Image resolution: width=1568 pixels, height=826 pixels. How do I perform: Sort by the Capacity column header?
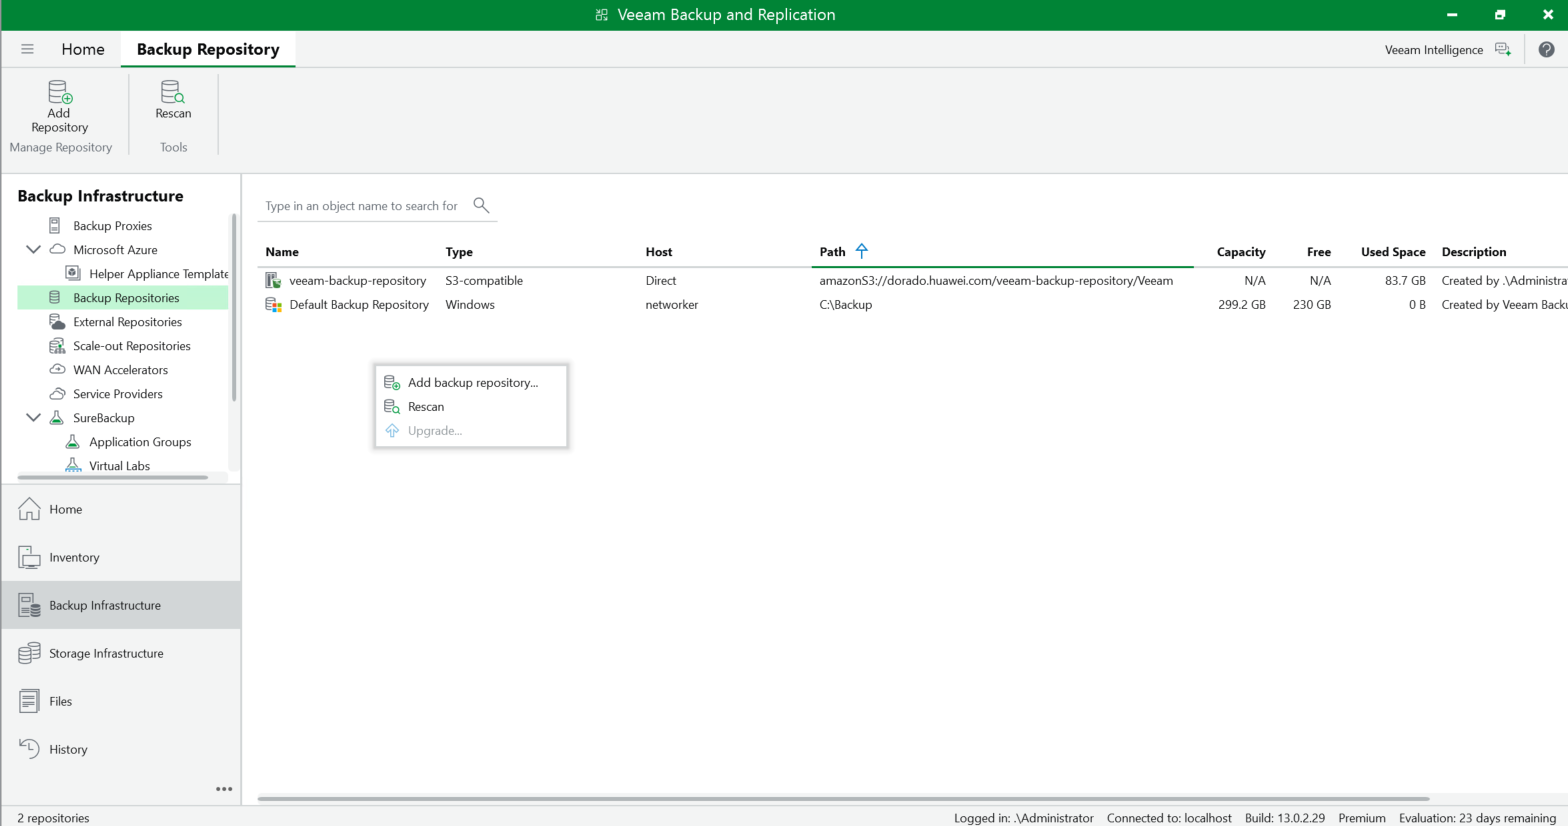pyautogui.click(x=1241, y=252)
